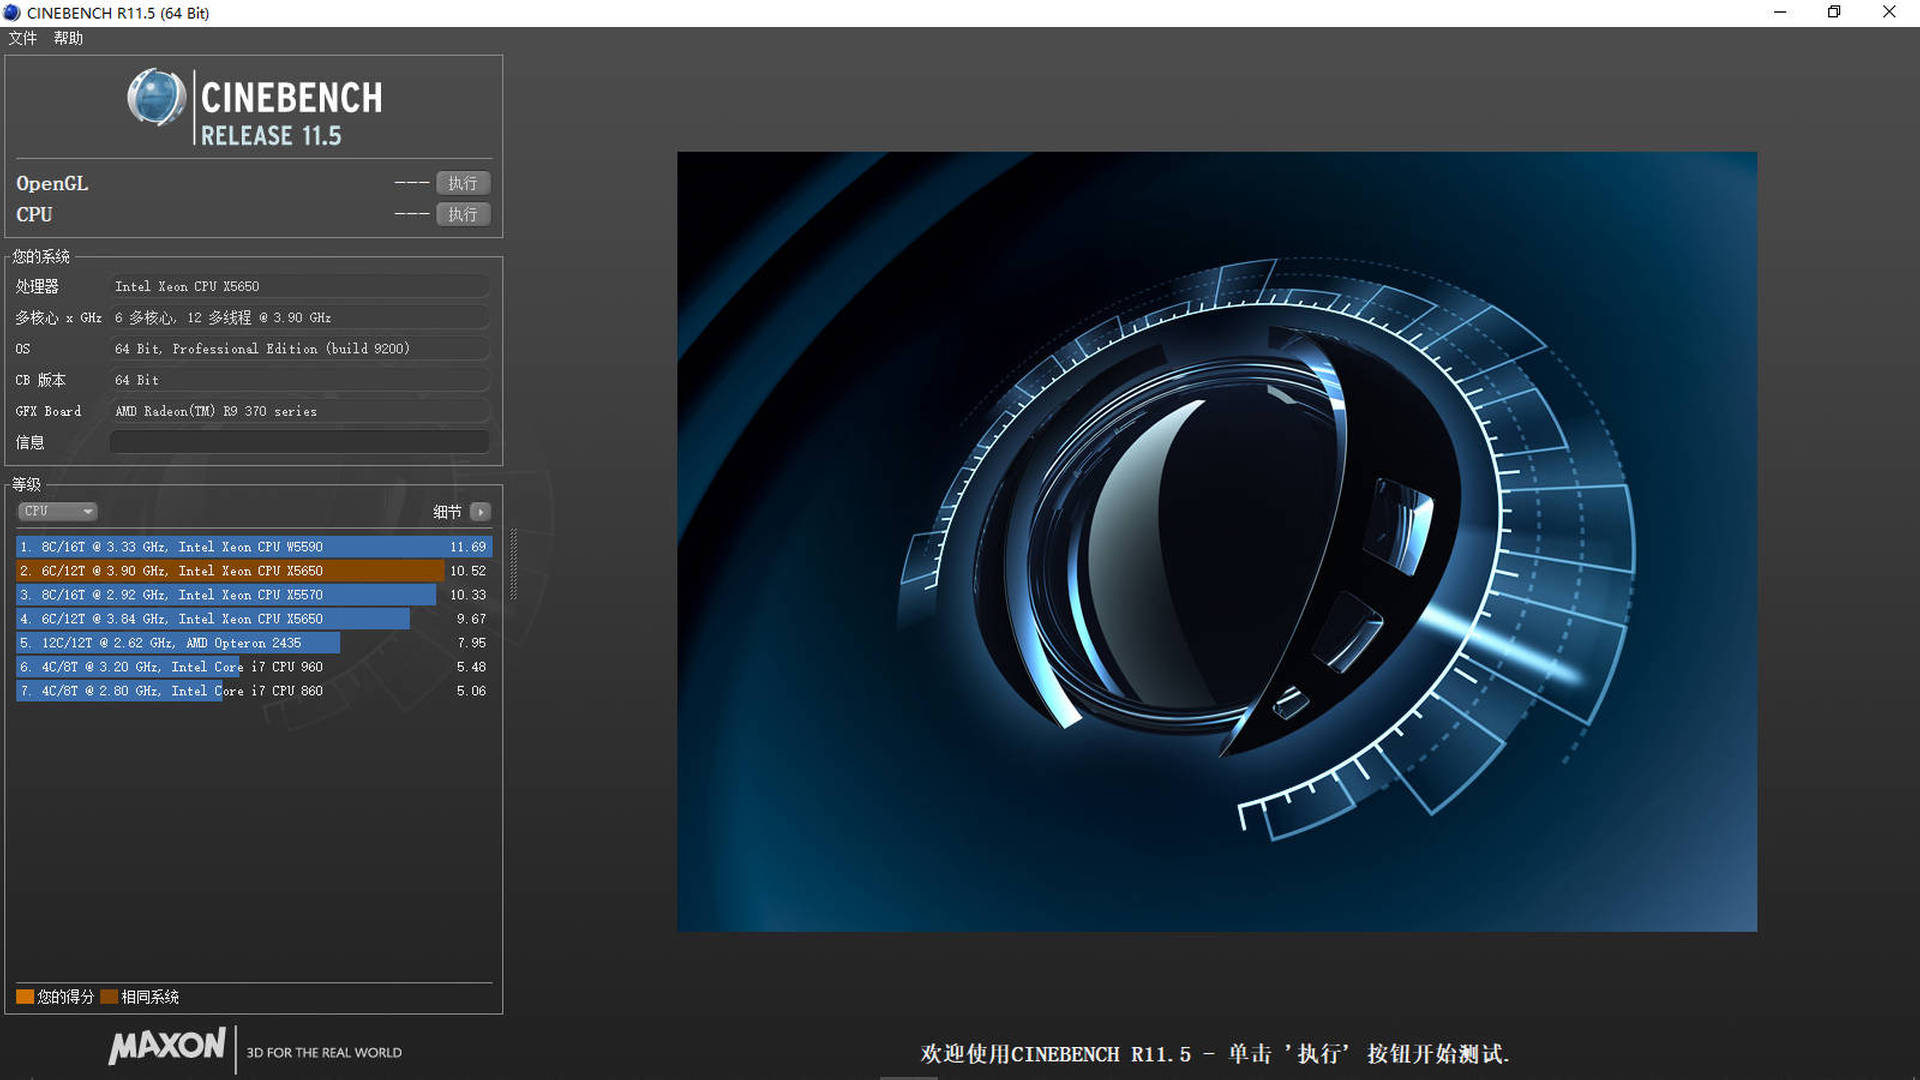Select the Core i7 CPU 960 ranking row

253,667
